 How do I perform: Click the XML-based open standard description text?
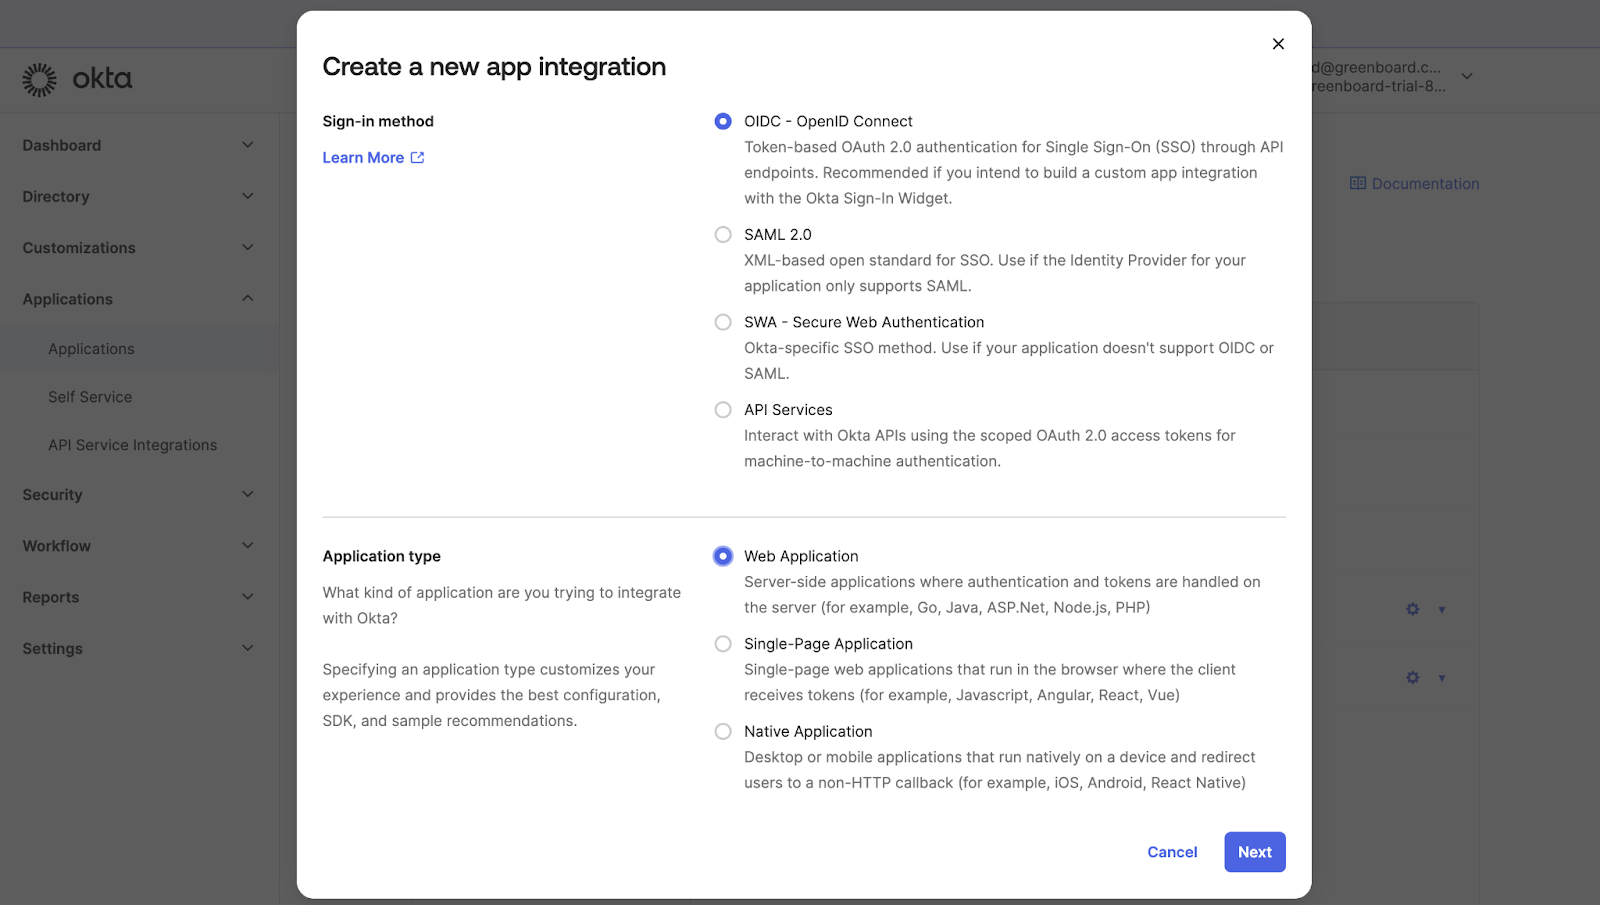[995, 273]
